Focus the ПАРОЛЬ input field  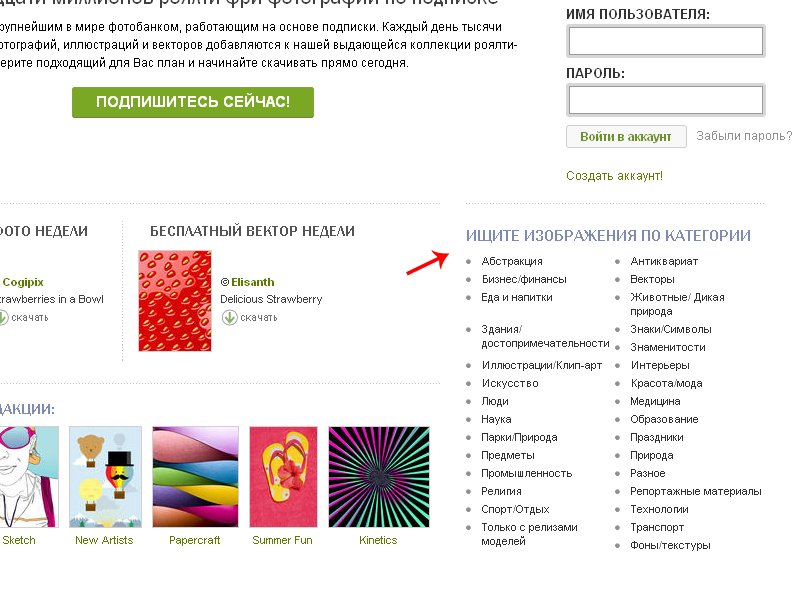pos(666,100)
